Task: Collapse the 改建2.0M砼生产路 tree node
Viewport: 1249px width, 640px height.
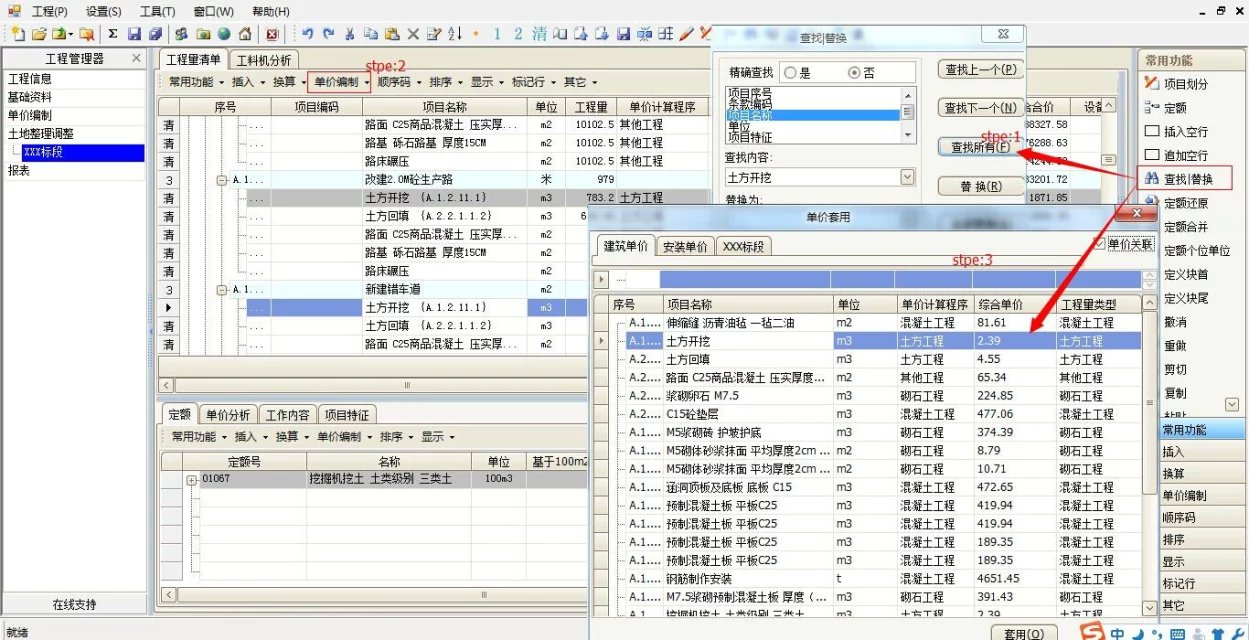Action: 223,180
